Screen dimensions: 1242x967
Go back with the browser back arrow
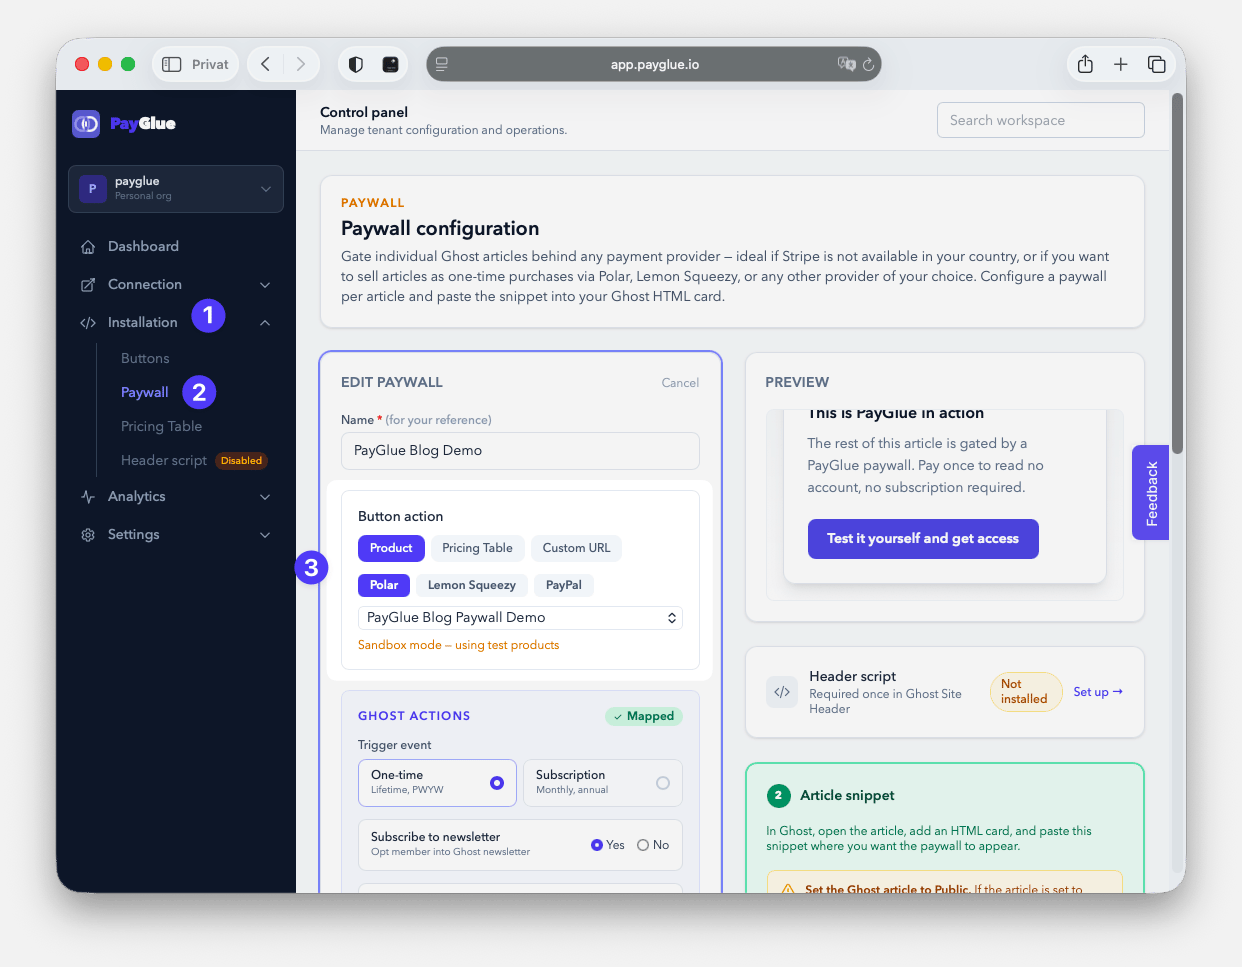[x=265, y=64]
